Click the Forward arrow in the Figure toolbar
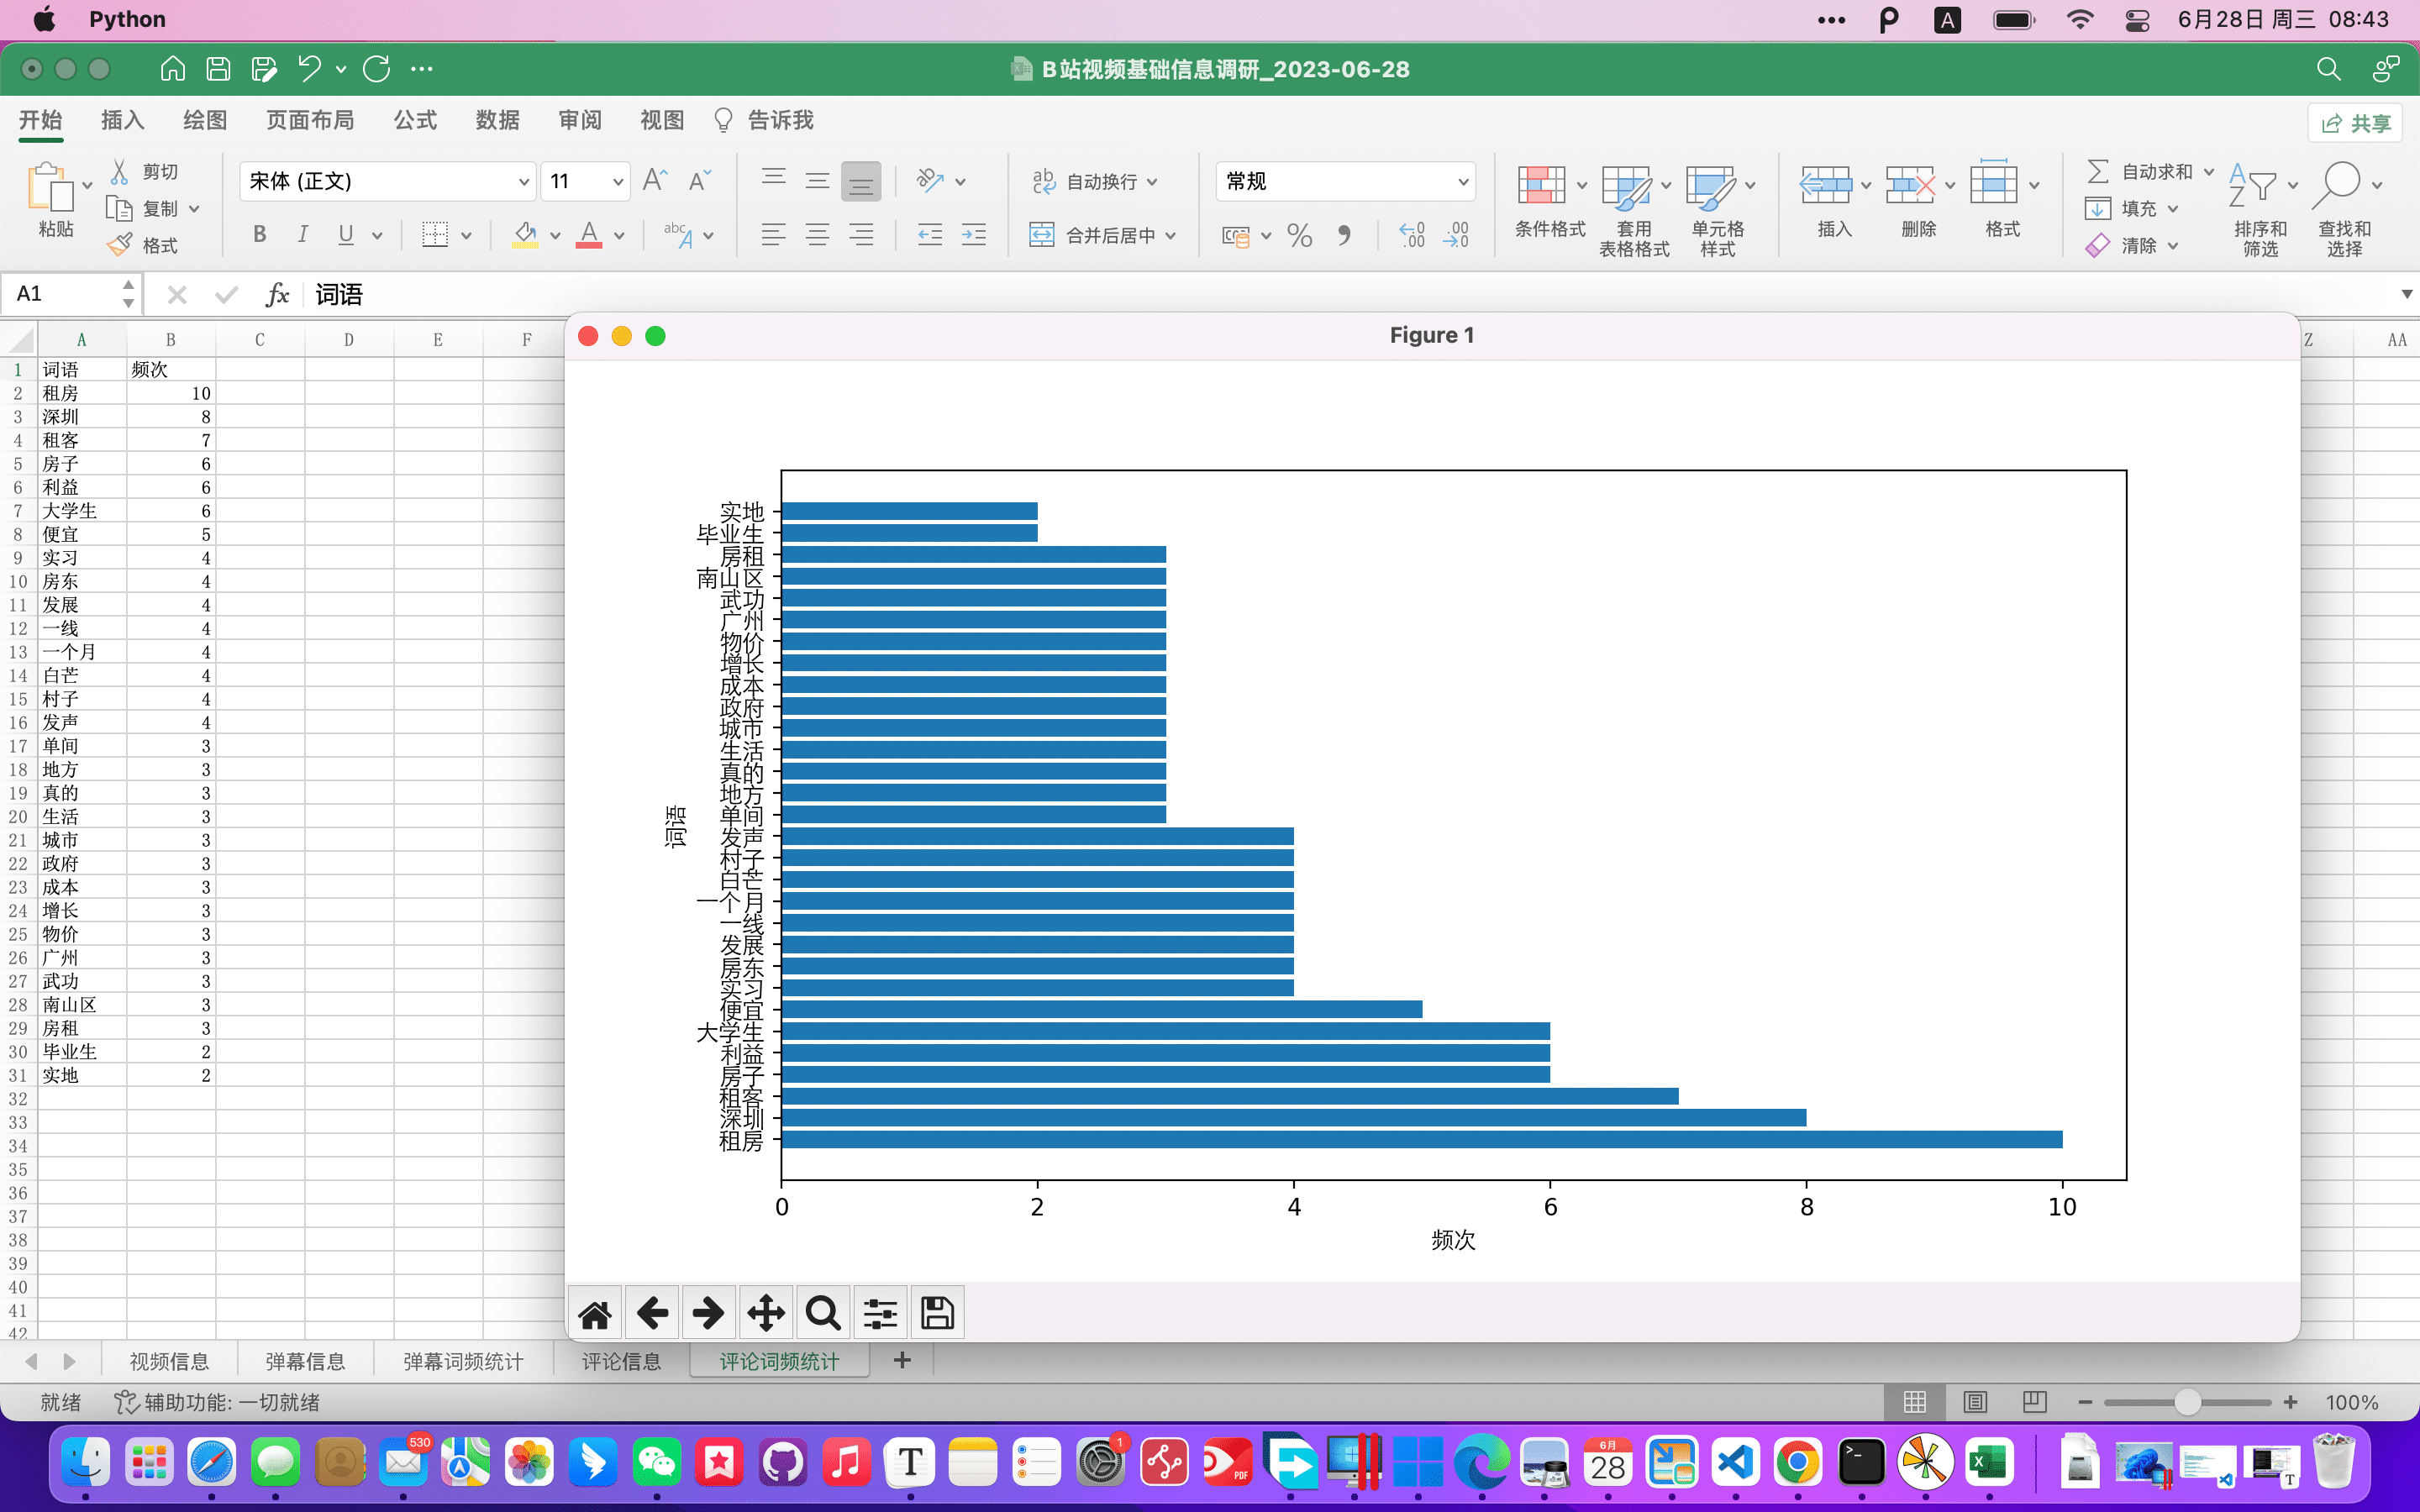Viewport: 2420px width, 1512px height. click(x=709, y=1313)
